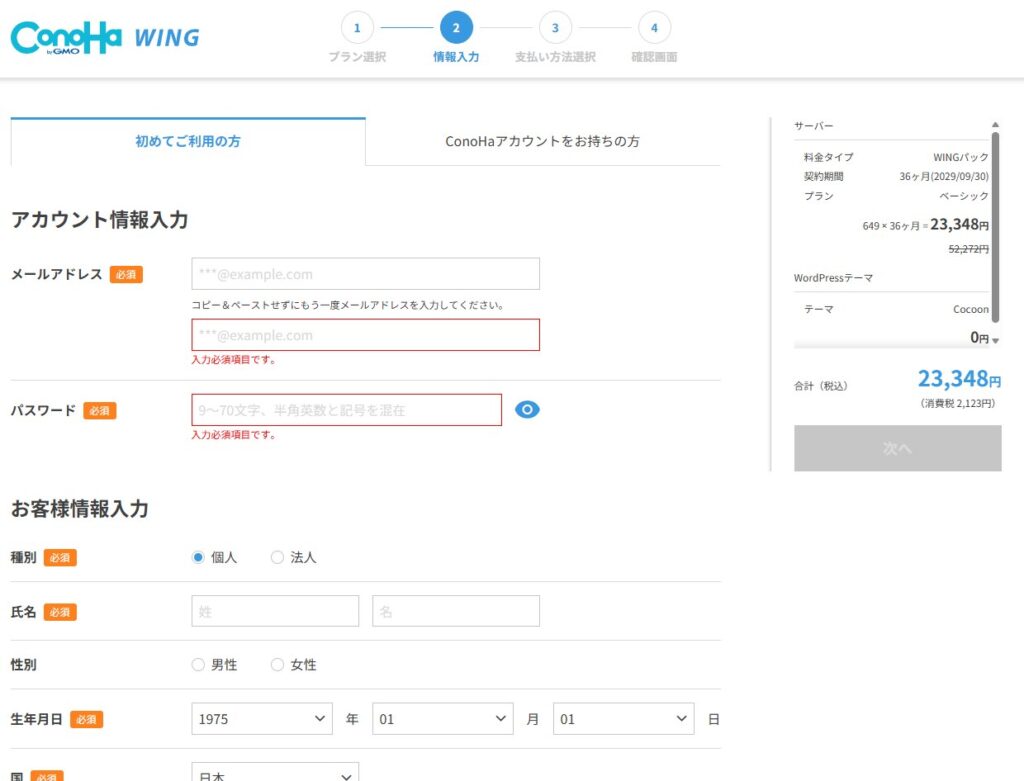Select the 法人 radio button
The width and height of the screenshot is (1024, 781).
(x=277, y=557)
